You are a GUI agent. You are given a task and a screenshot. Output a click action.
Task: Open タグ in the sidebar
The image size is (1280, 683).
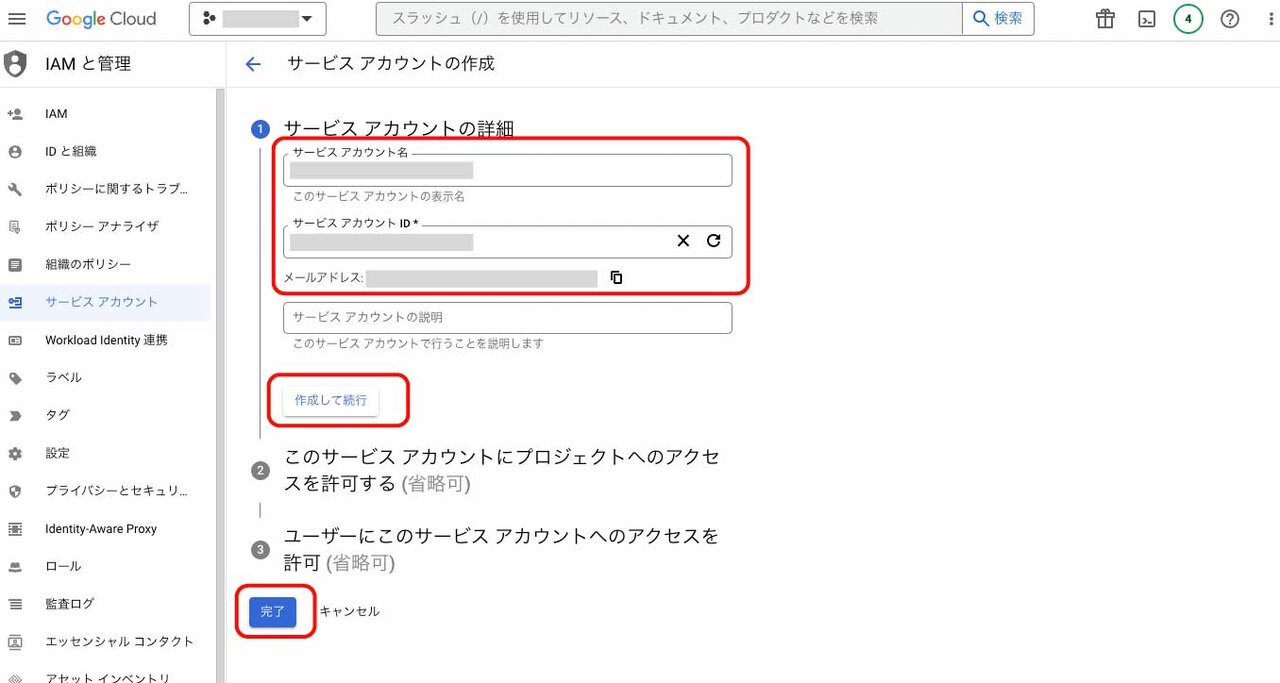pyautogui.click(x=105, y=415)
